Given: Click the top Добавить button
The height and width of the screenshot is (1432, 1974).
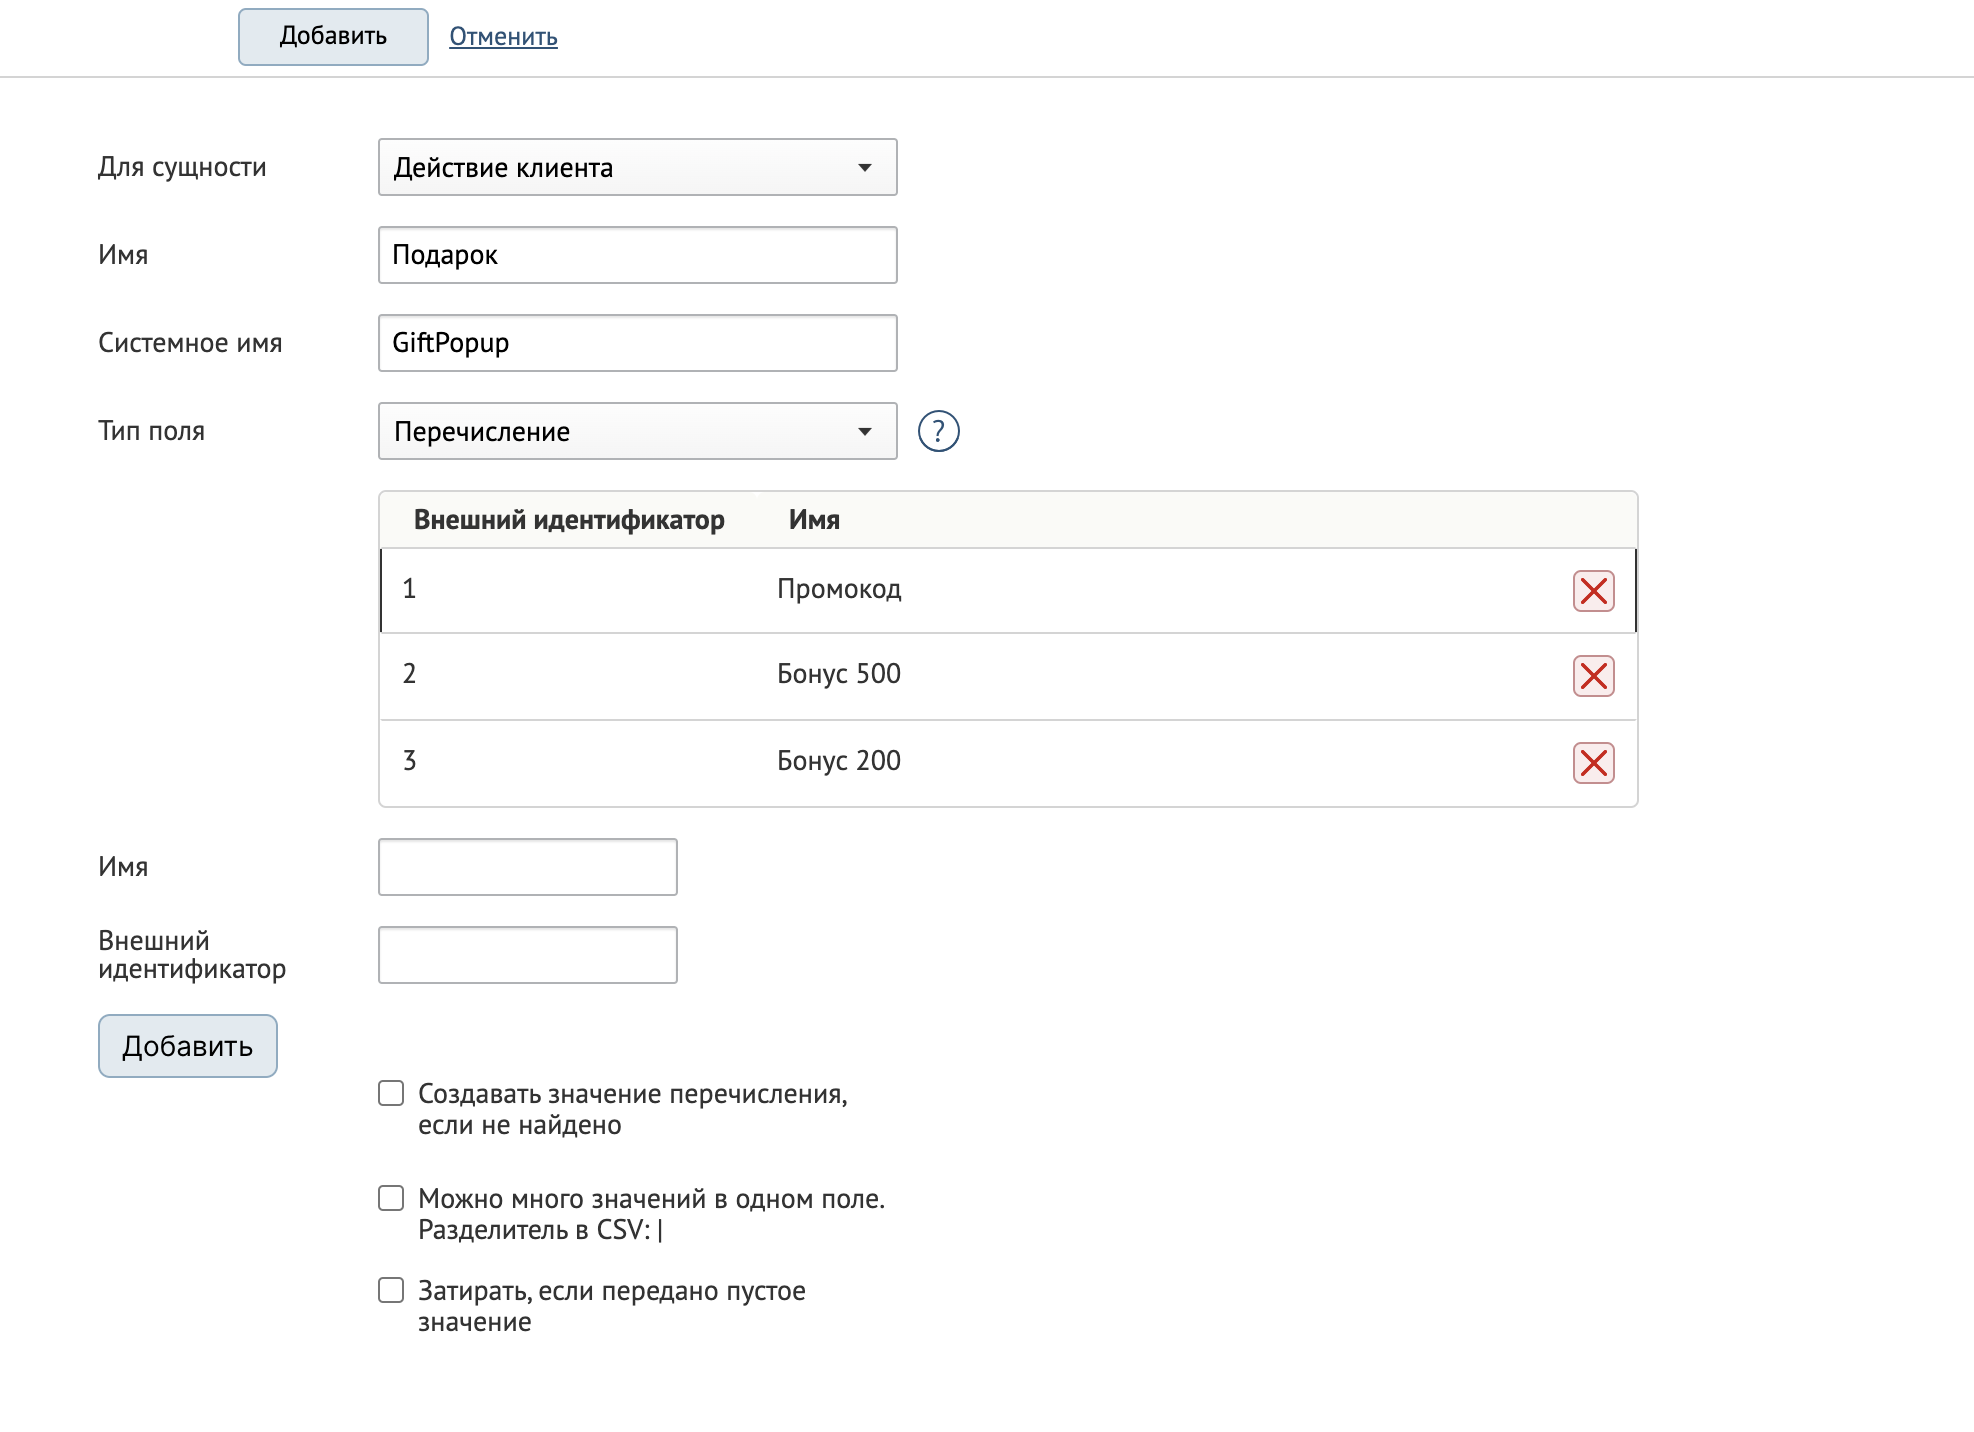Looking at the screenshot, I should click(333, 37).
